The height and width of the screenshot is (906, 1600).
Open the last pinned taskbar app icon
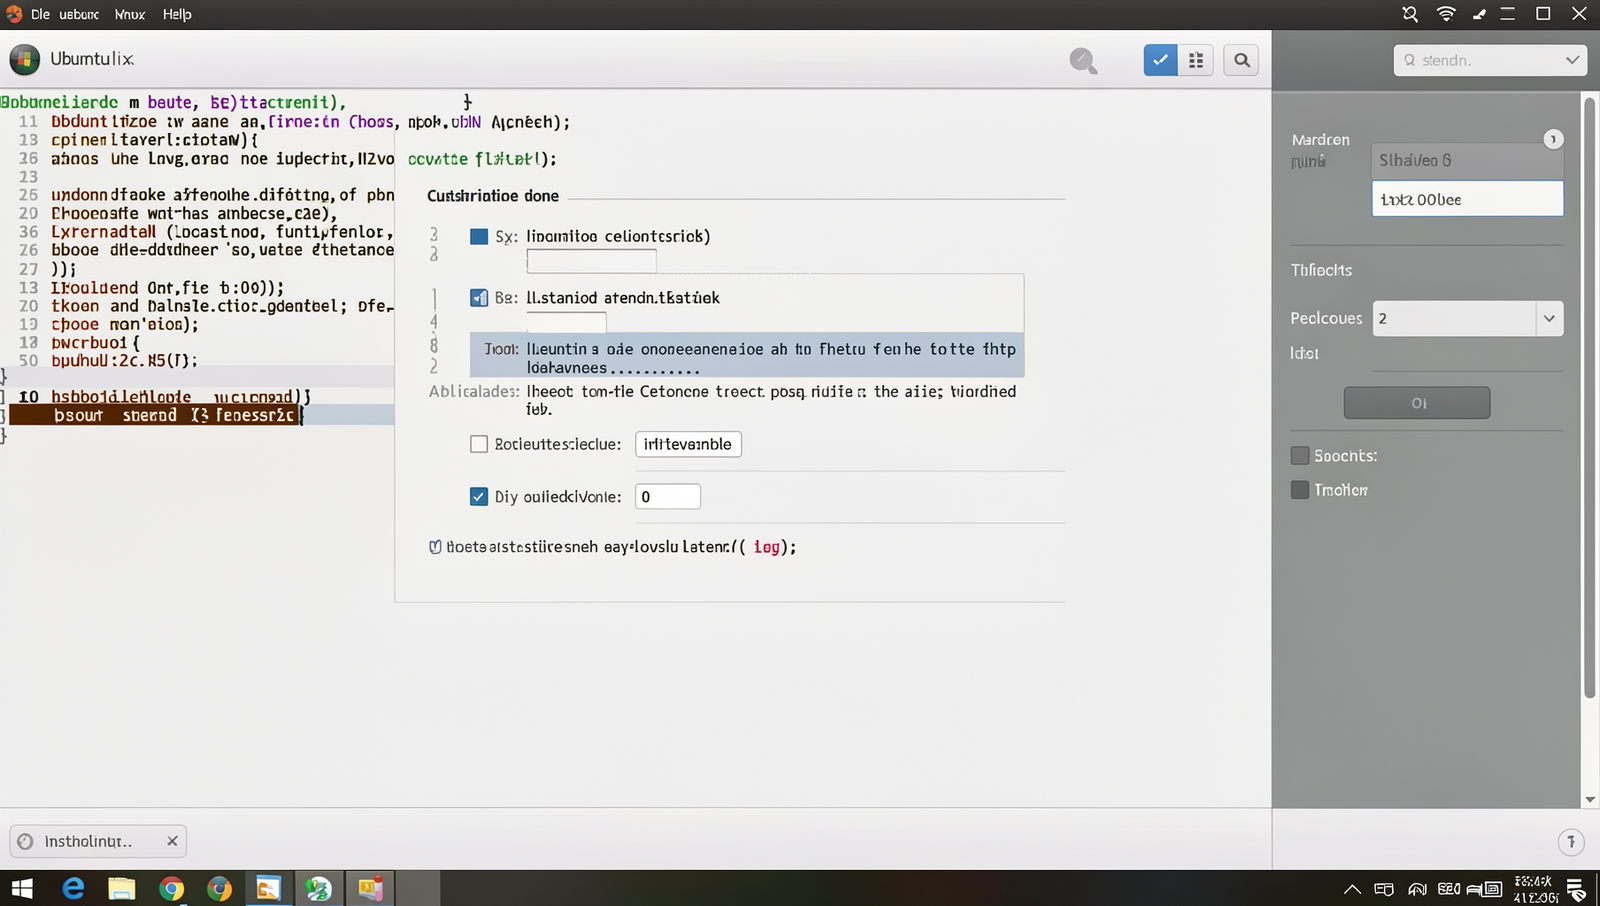coord(371,888)
